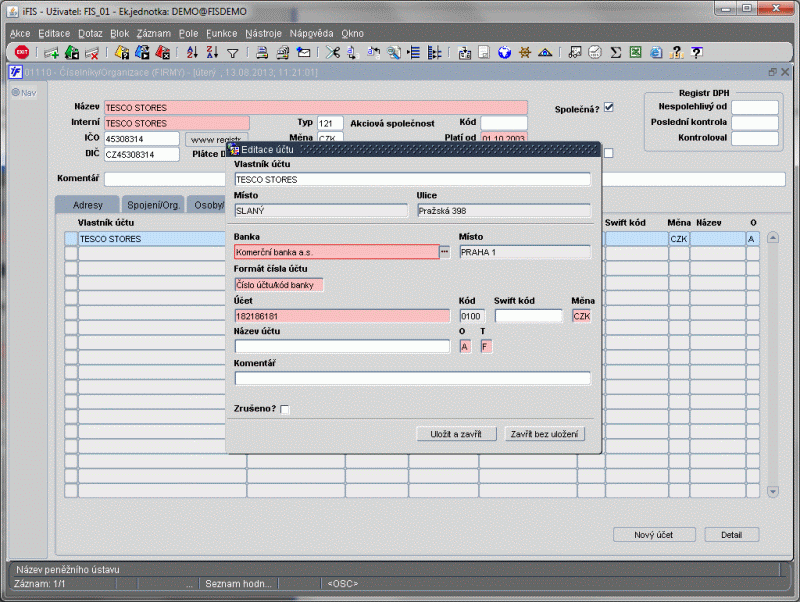Switch to the Adresy tab

click(x=87, y=205)
